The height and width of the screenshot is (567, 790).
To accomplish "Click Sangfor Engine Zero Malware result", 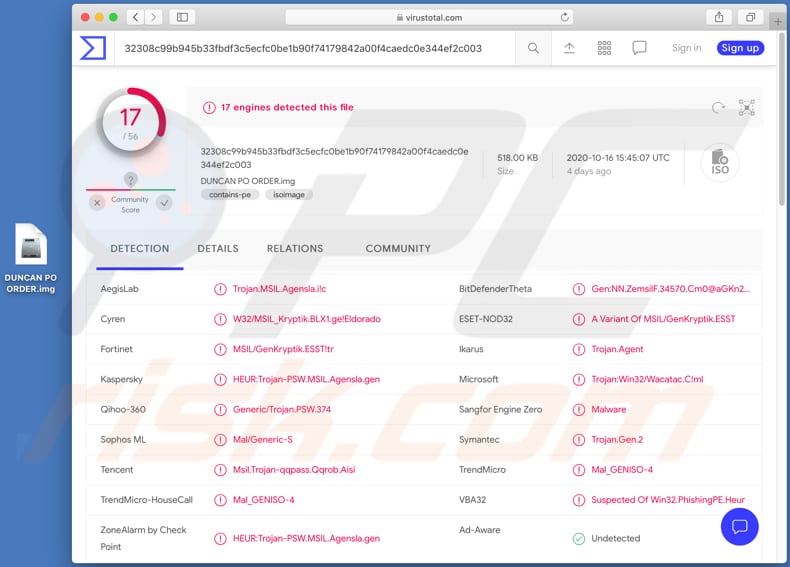I will tap(609, 410).
